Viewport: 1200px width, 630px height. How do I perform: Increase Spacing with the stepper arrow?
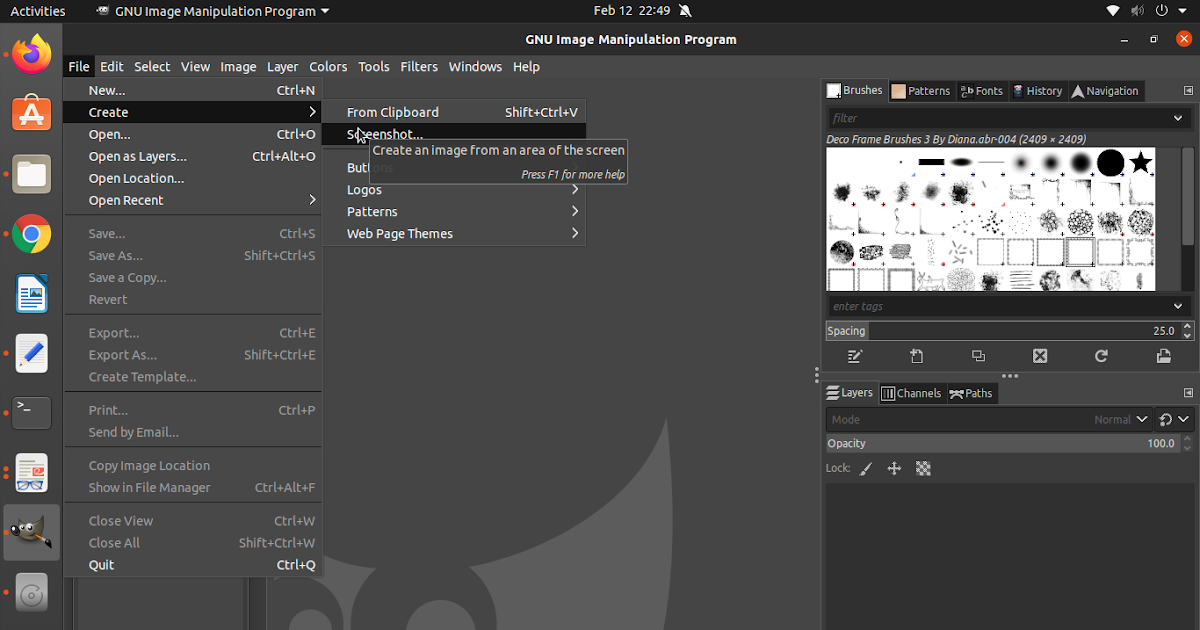click(1188, 326)
